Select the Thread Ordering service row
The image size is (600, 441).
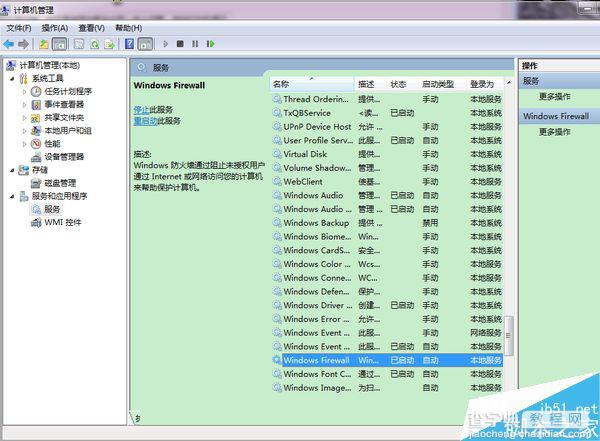click(x=387, y=99)
